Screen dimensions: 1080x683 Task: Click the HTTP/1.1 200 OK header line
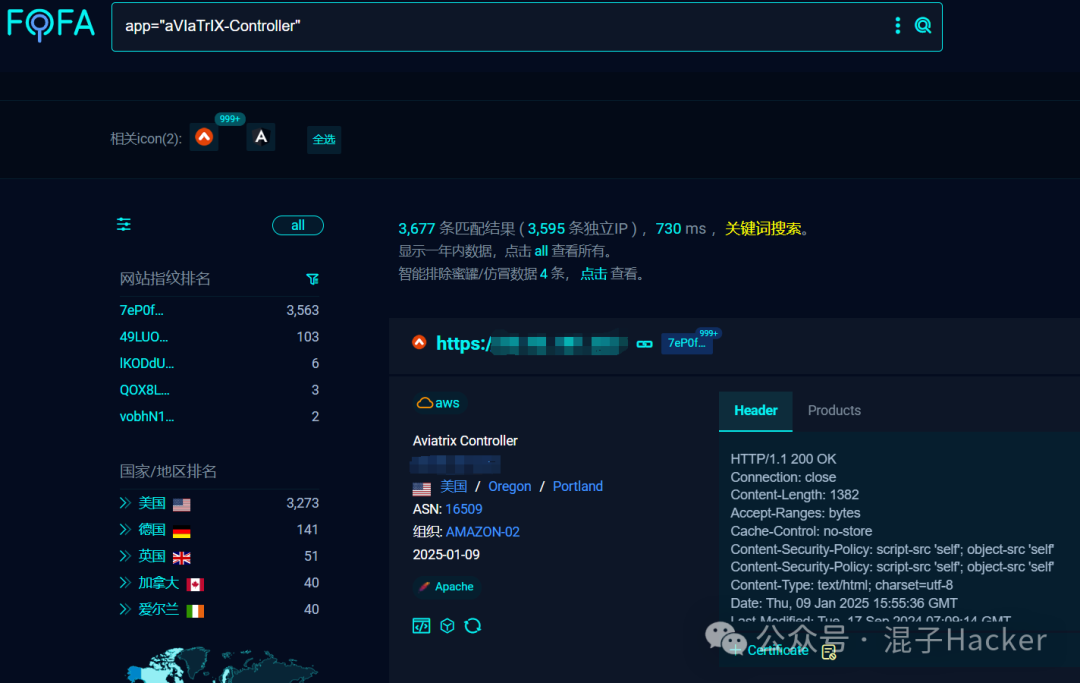pyautogui.click(x=783, y=459)
